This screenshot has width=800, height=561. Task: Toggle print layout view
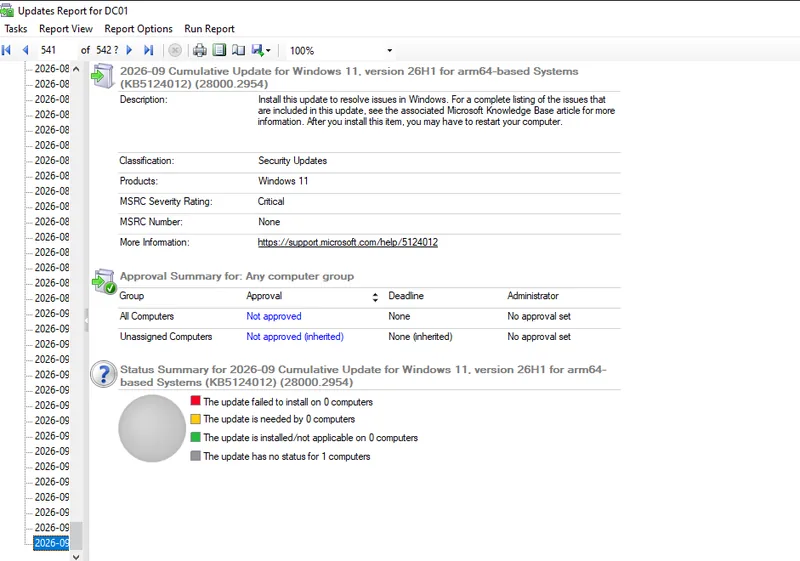click(x=219, y=50)
